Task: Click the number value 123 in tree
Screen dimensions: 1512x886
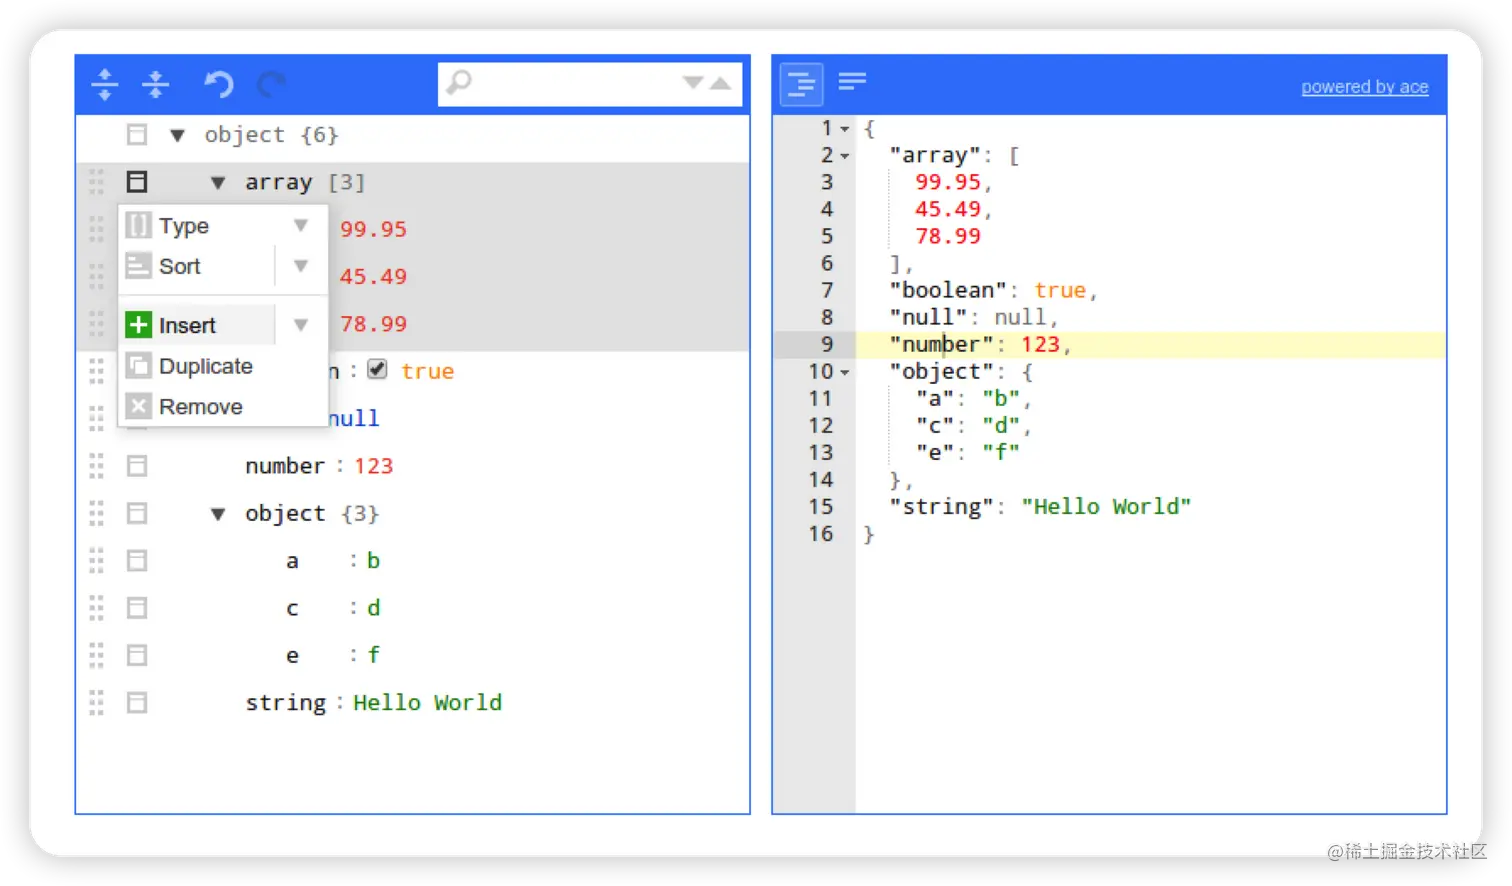Action: 373,466
